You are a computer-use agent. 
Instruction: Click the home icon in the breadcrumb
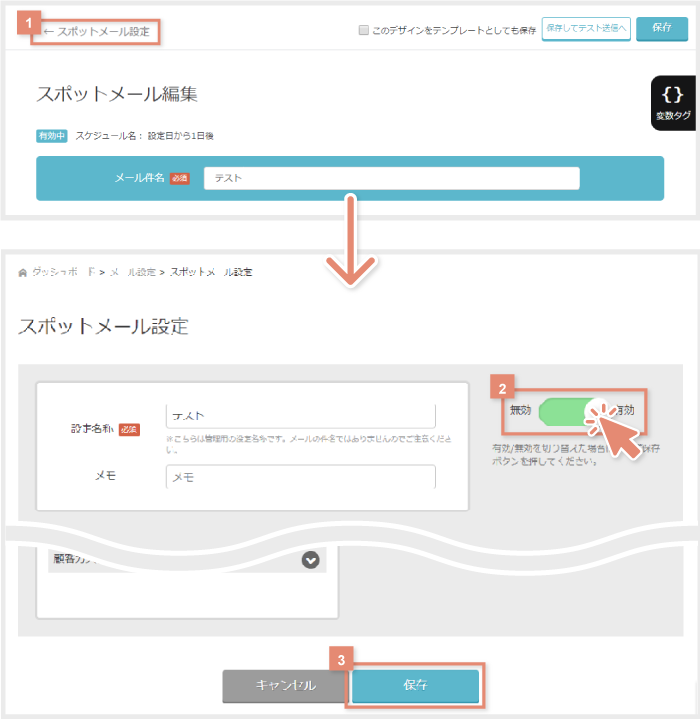click(23, 273)
